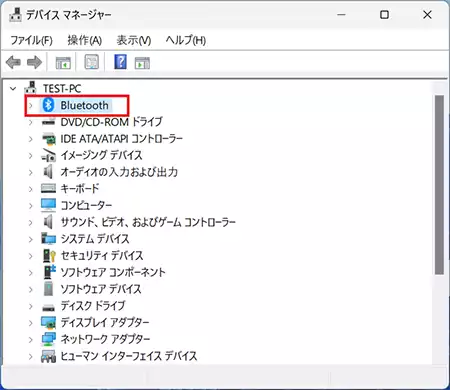The height and width of the screenshot is (390, 450).
Task: Open the ファイル(F) menu
Action: (32, 40)
